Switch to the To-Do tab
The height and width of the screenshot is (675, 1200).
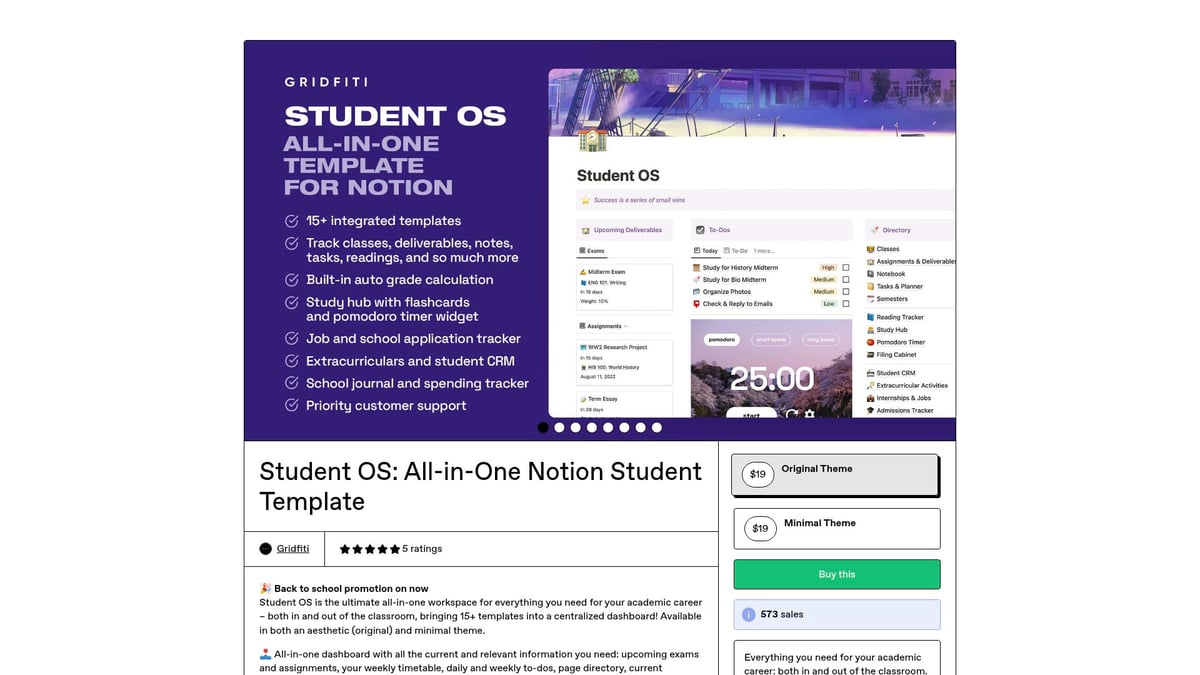pyautogui.click(x=738, y=251)
